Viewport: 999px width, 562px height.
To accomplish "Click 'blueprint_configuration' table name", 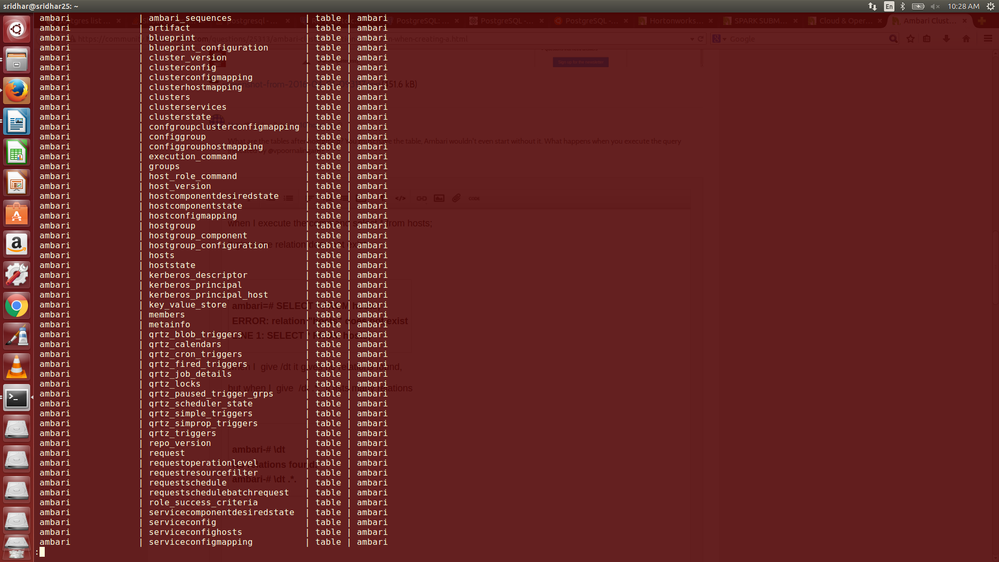I will [x=208, y=48].
